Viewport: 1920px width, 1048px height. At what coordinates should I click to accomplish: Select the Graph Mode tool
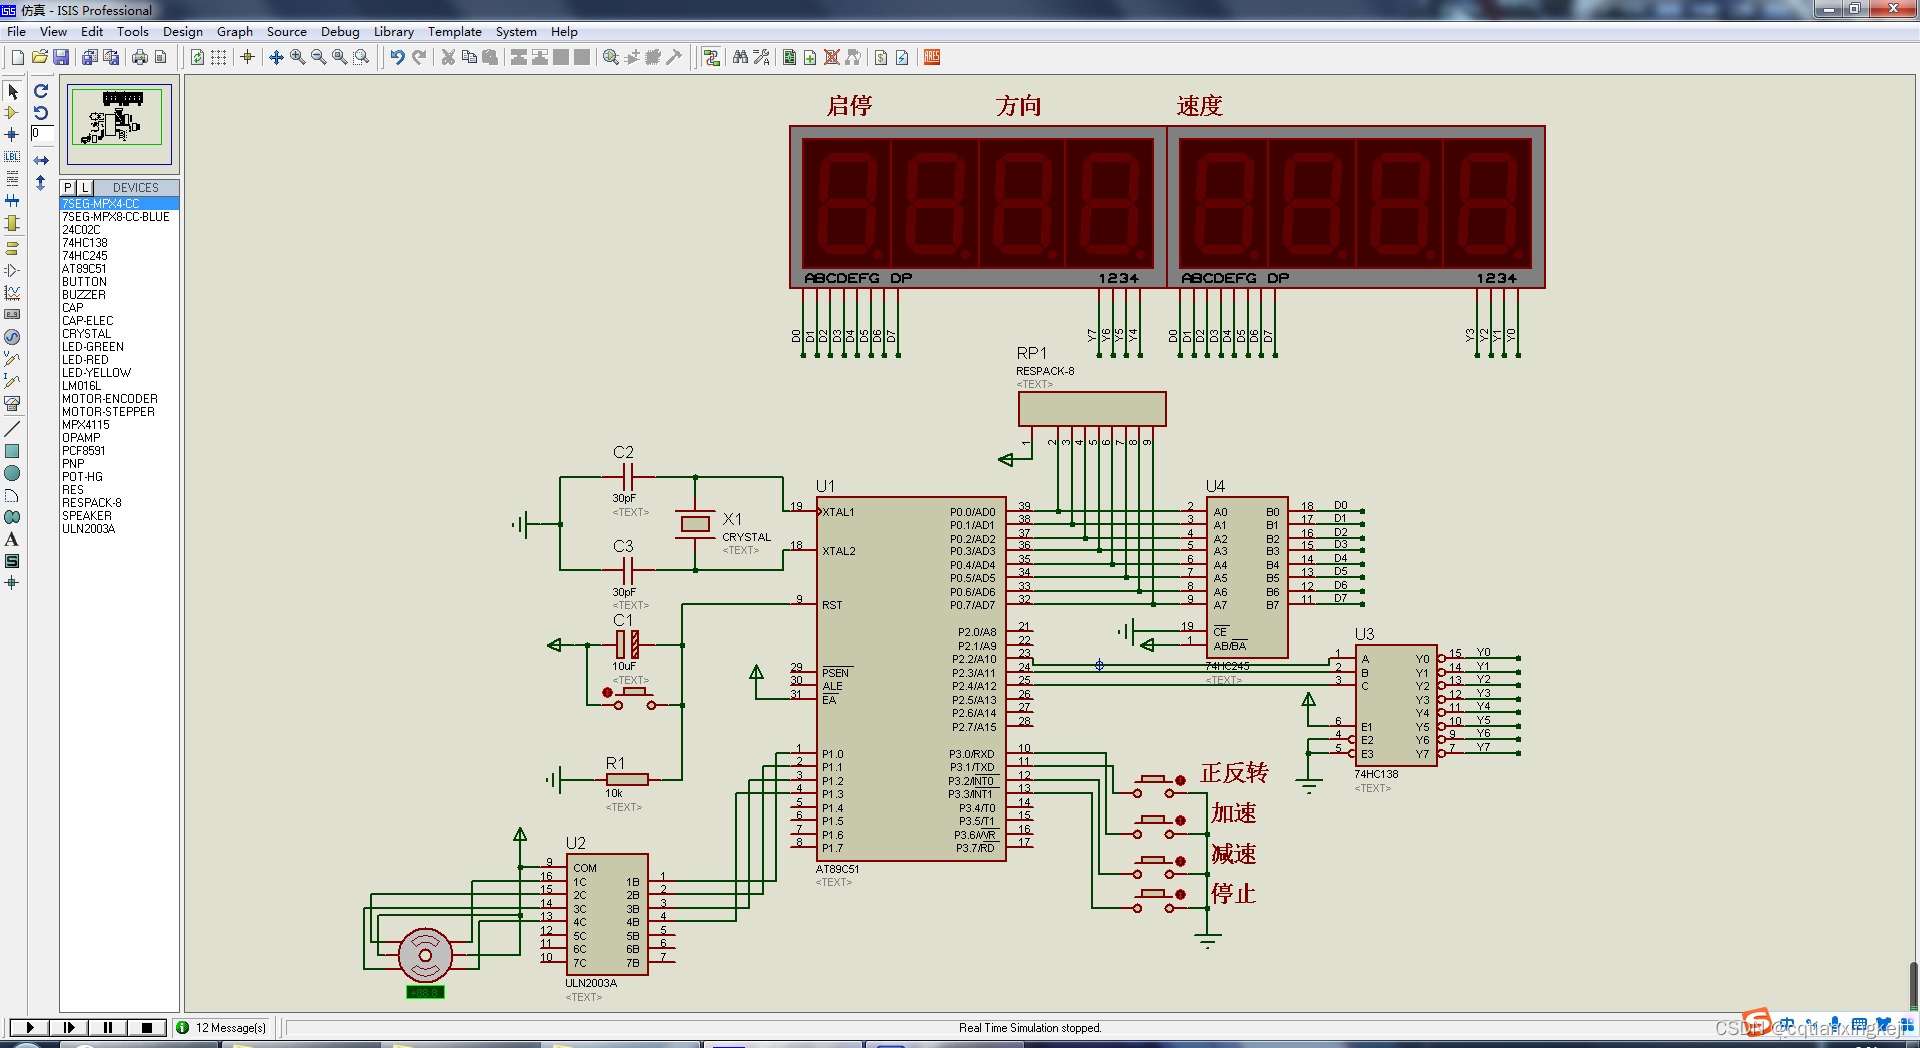pyautogui.click(x=12, y=292)
